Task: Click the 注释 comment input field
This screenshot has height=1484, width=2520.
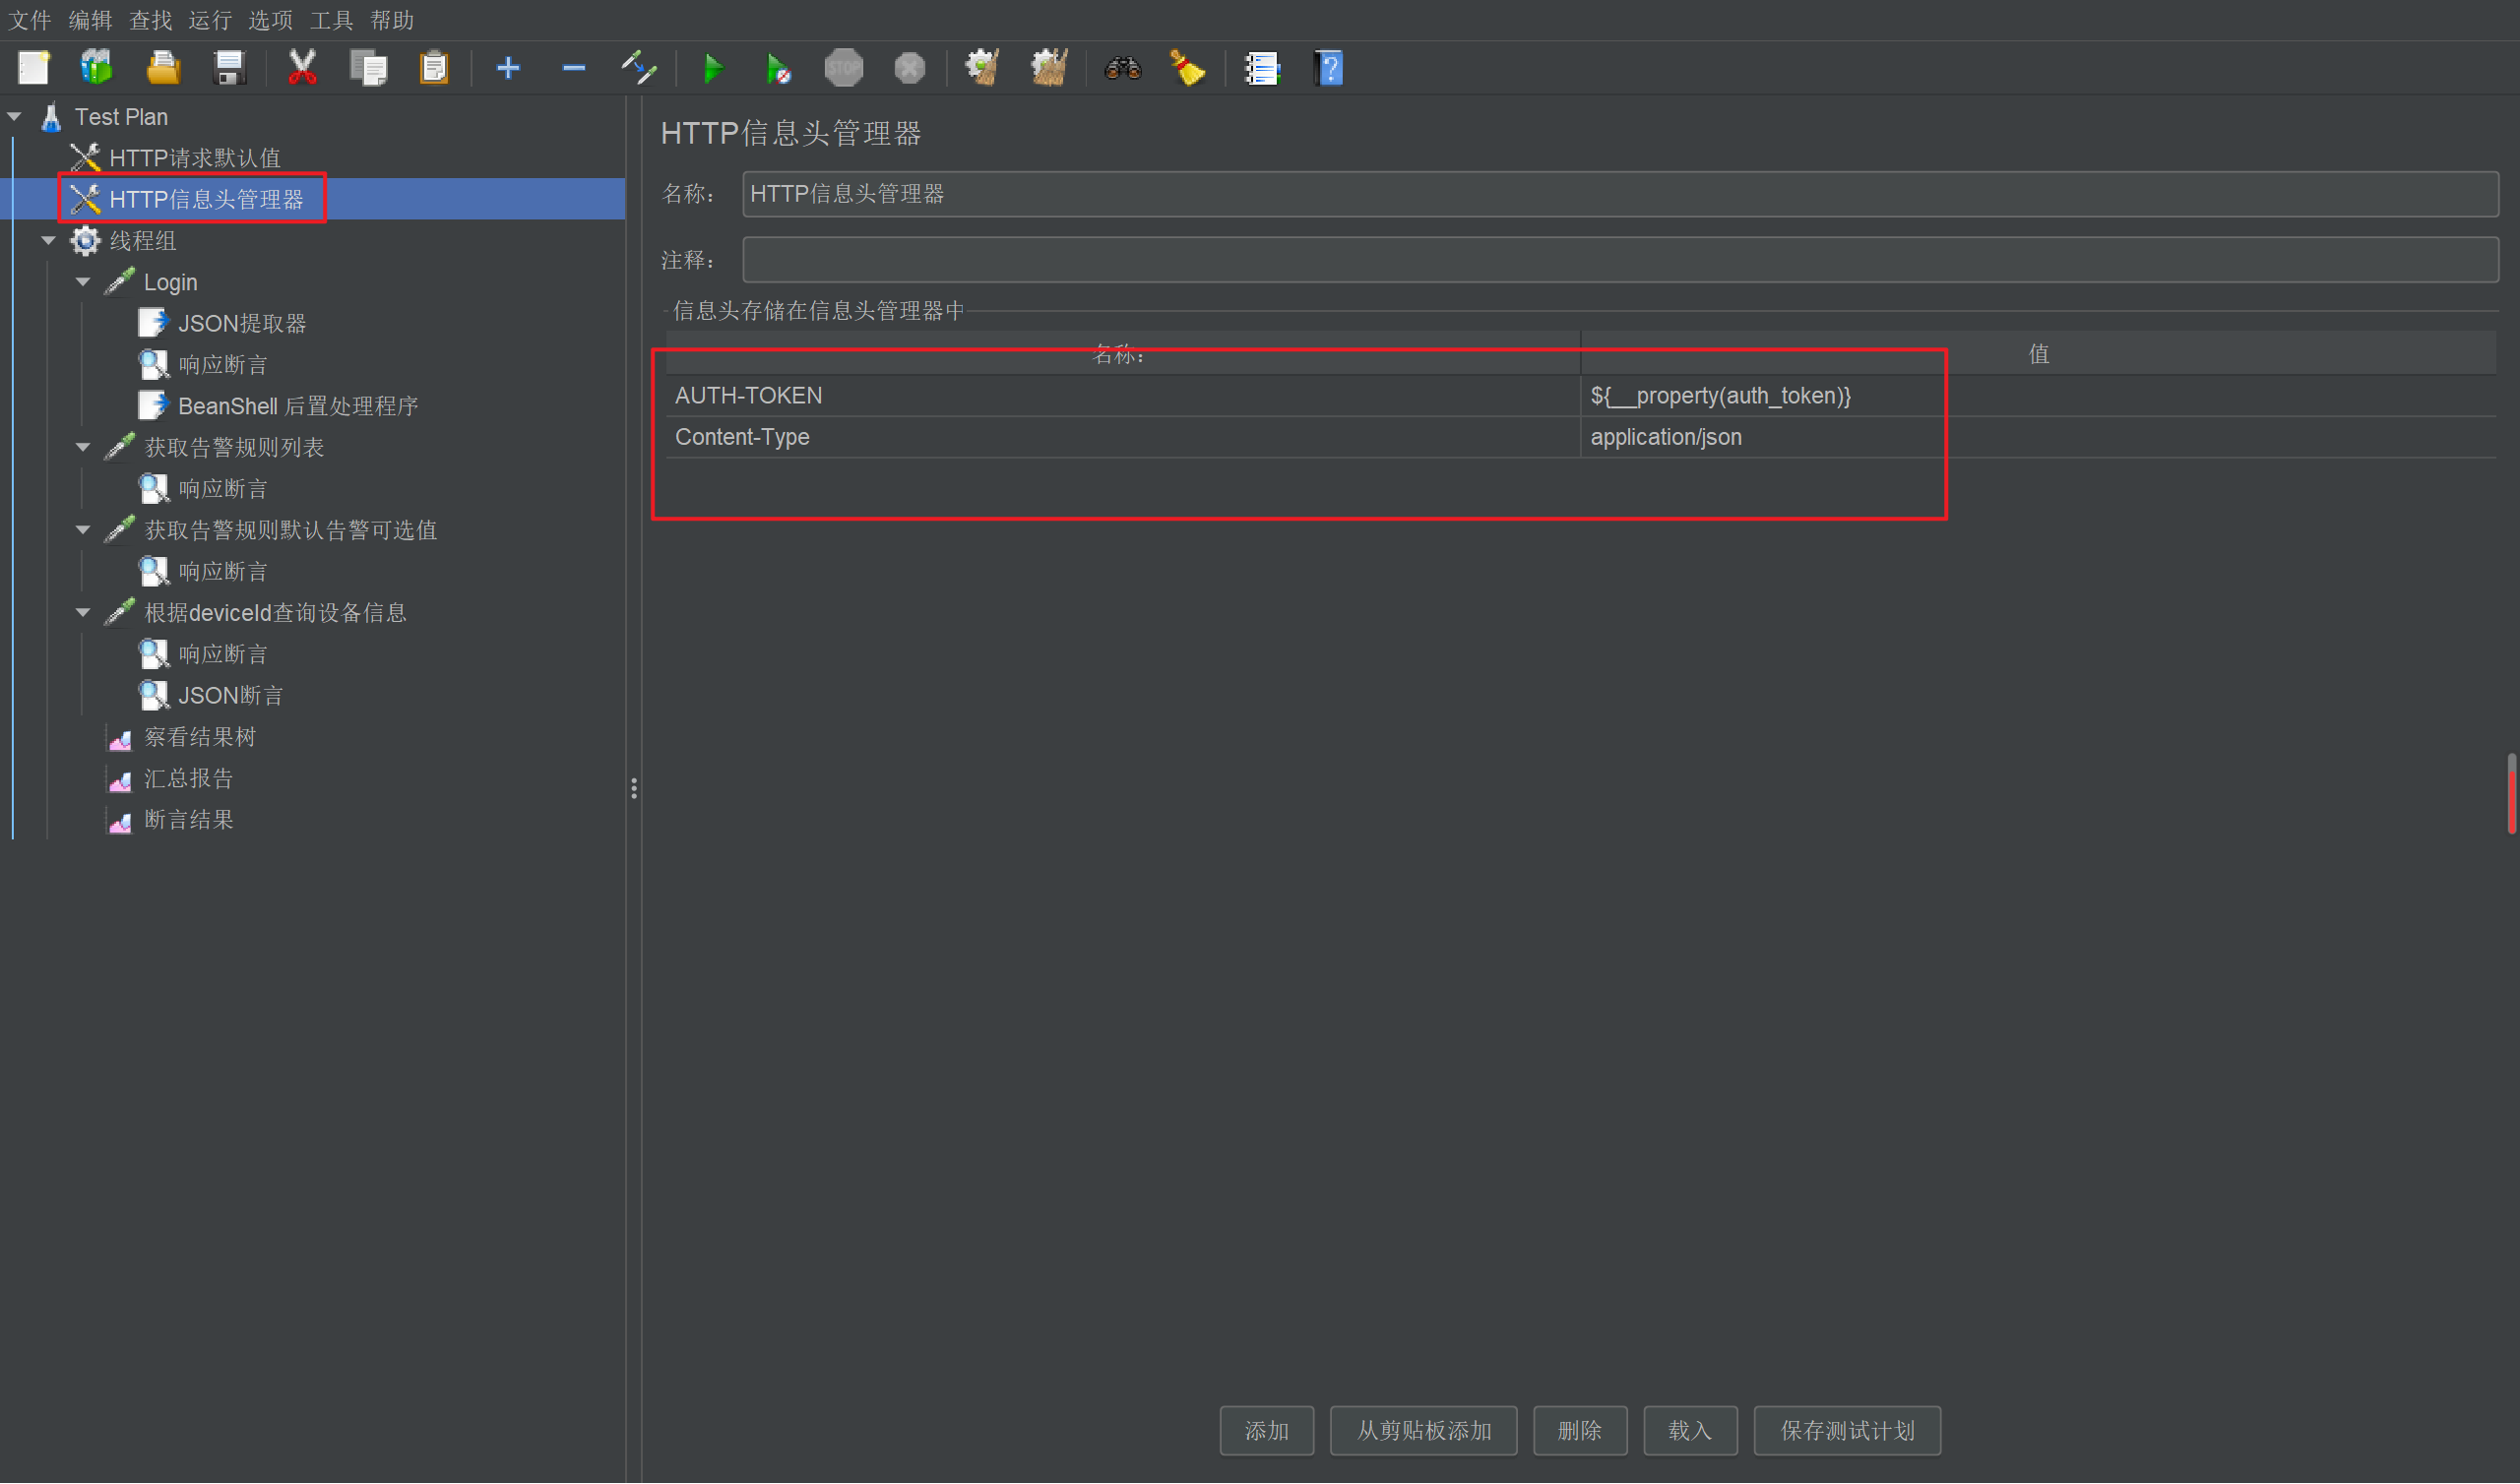Action: pyautogui.click(x=1620, y=260)
